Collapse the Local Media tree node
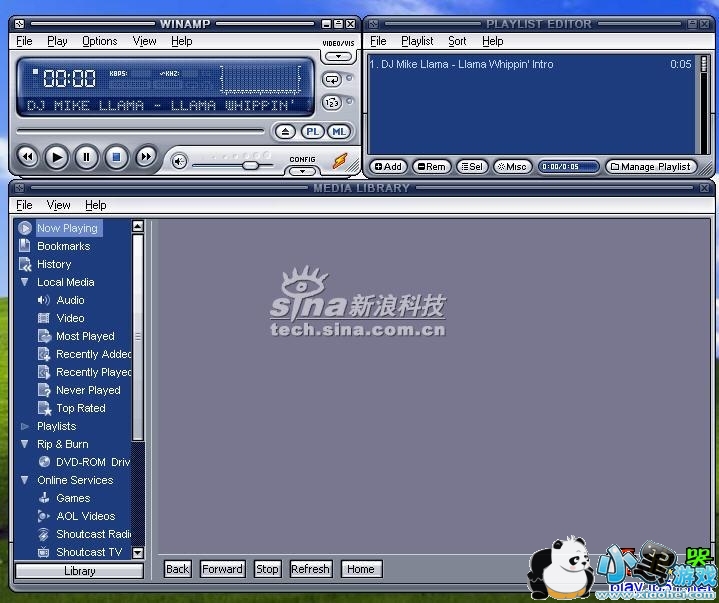The image size is (719, 603). [25, 282]
